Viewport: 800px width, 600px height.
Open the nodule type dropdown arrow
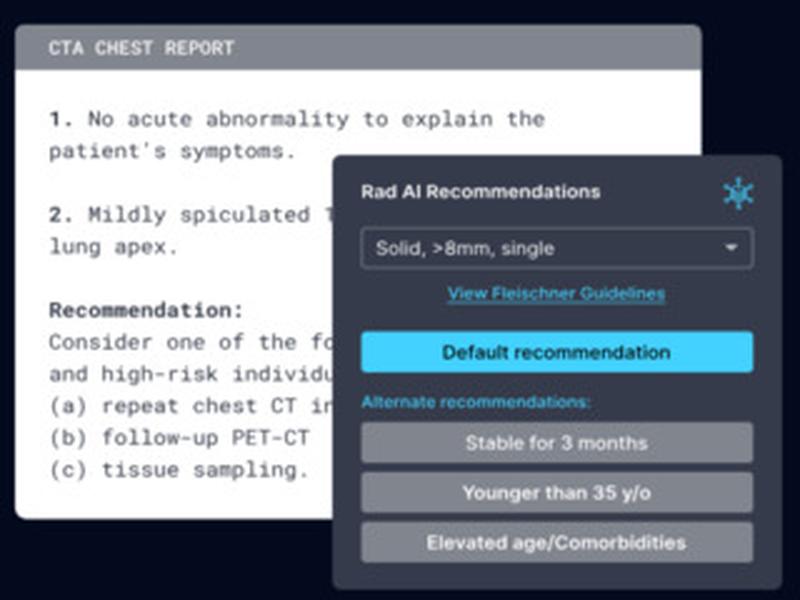click(x=732, y=248)
